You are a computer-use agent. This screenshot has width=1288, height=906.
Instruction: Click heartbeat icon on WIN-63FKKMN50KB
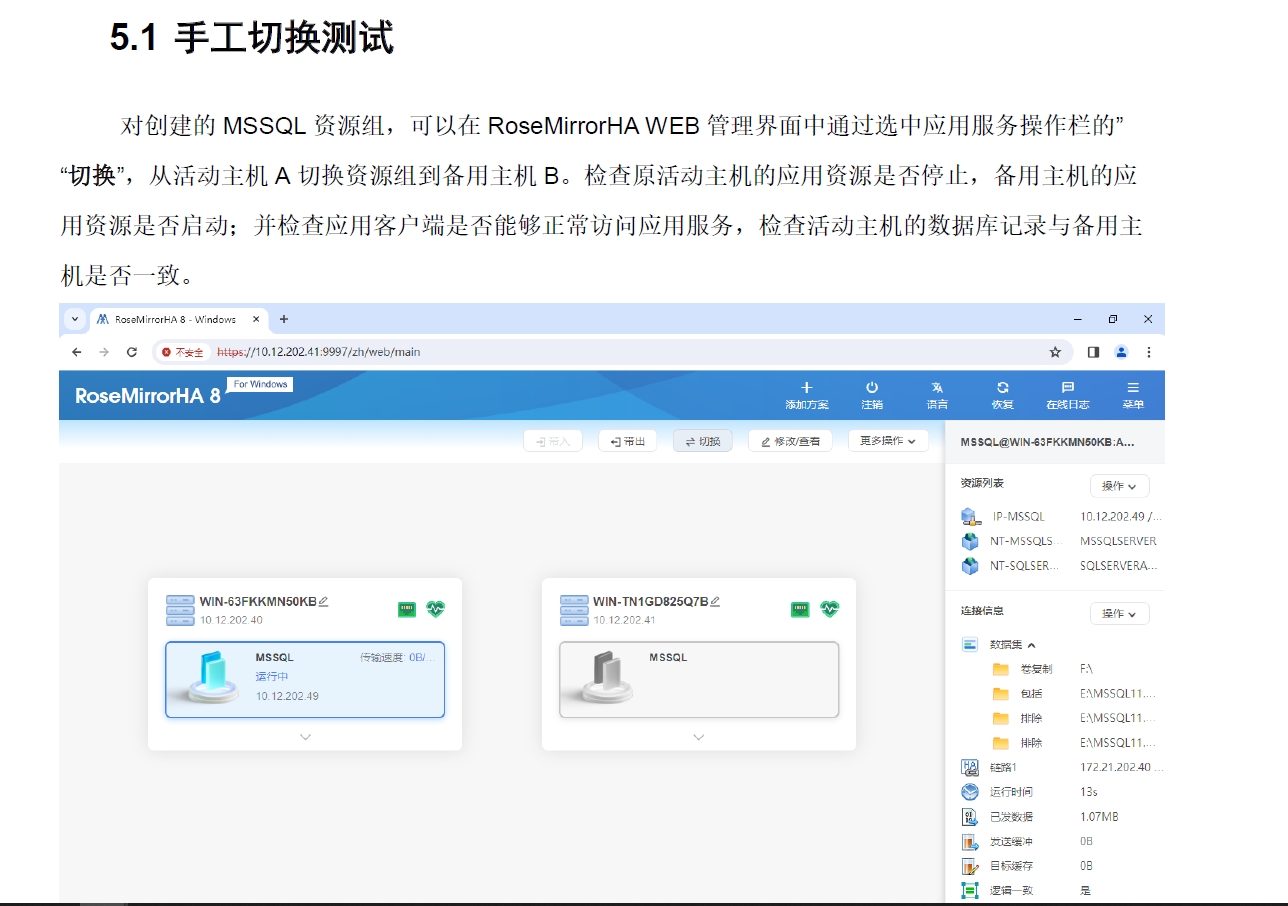click(x=436, y=608)
